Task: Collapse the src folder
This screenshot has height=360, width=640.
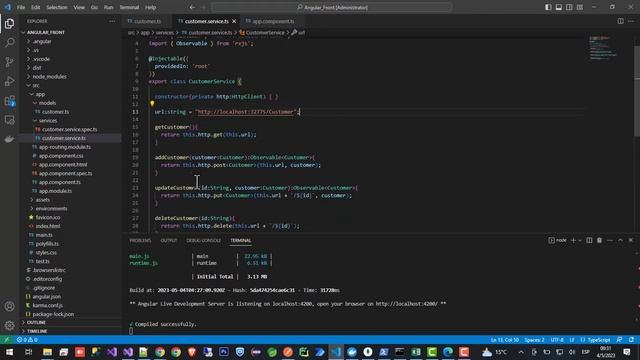Action: pos(36,85)
